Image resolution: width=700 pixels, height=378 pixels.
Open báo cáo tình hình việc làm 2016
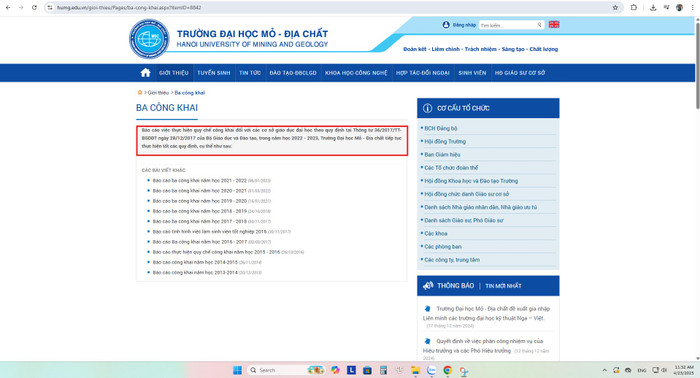coord(209,232)
